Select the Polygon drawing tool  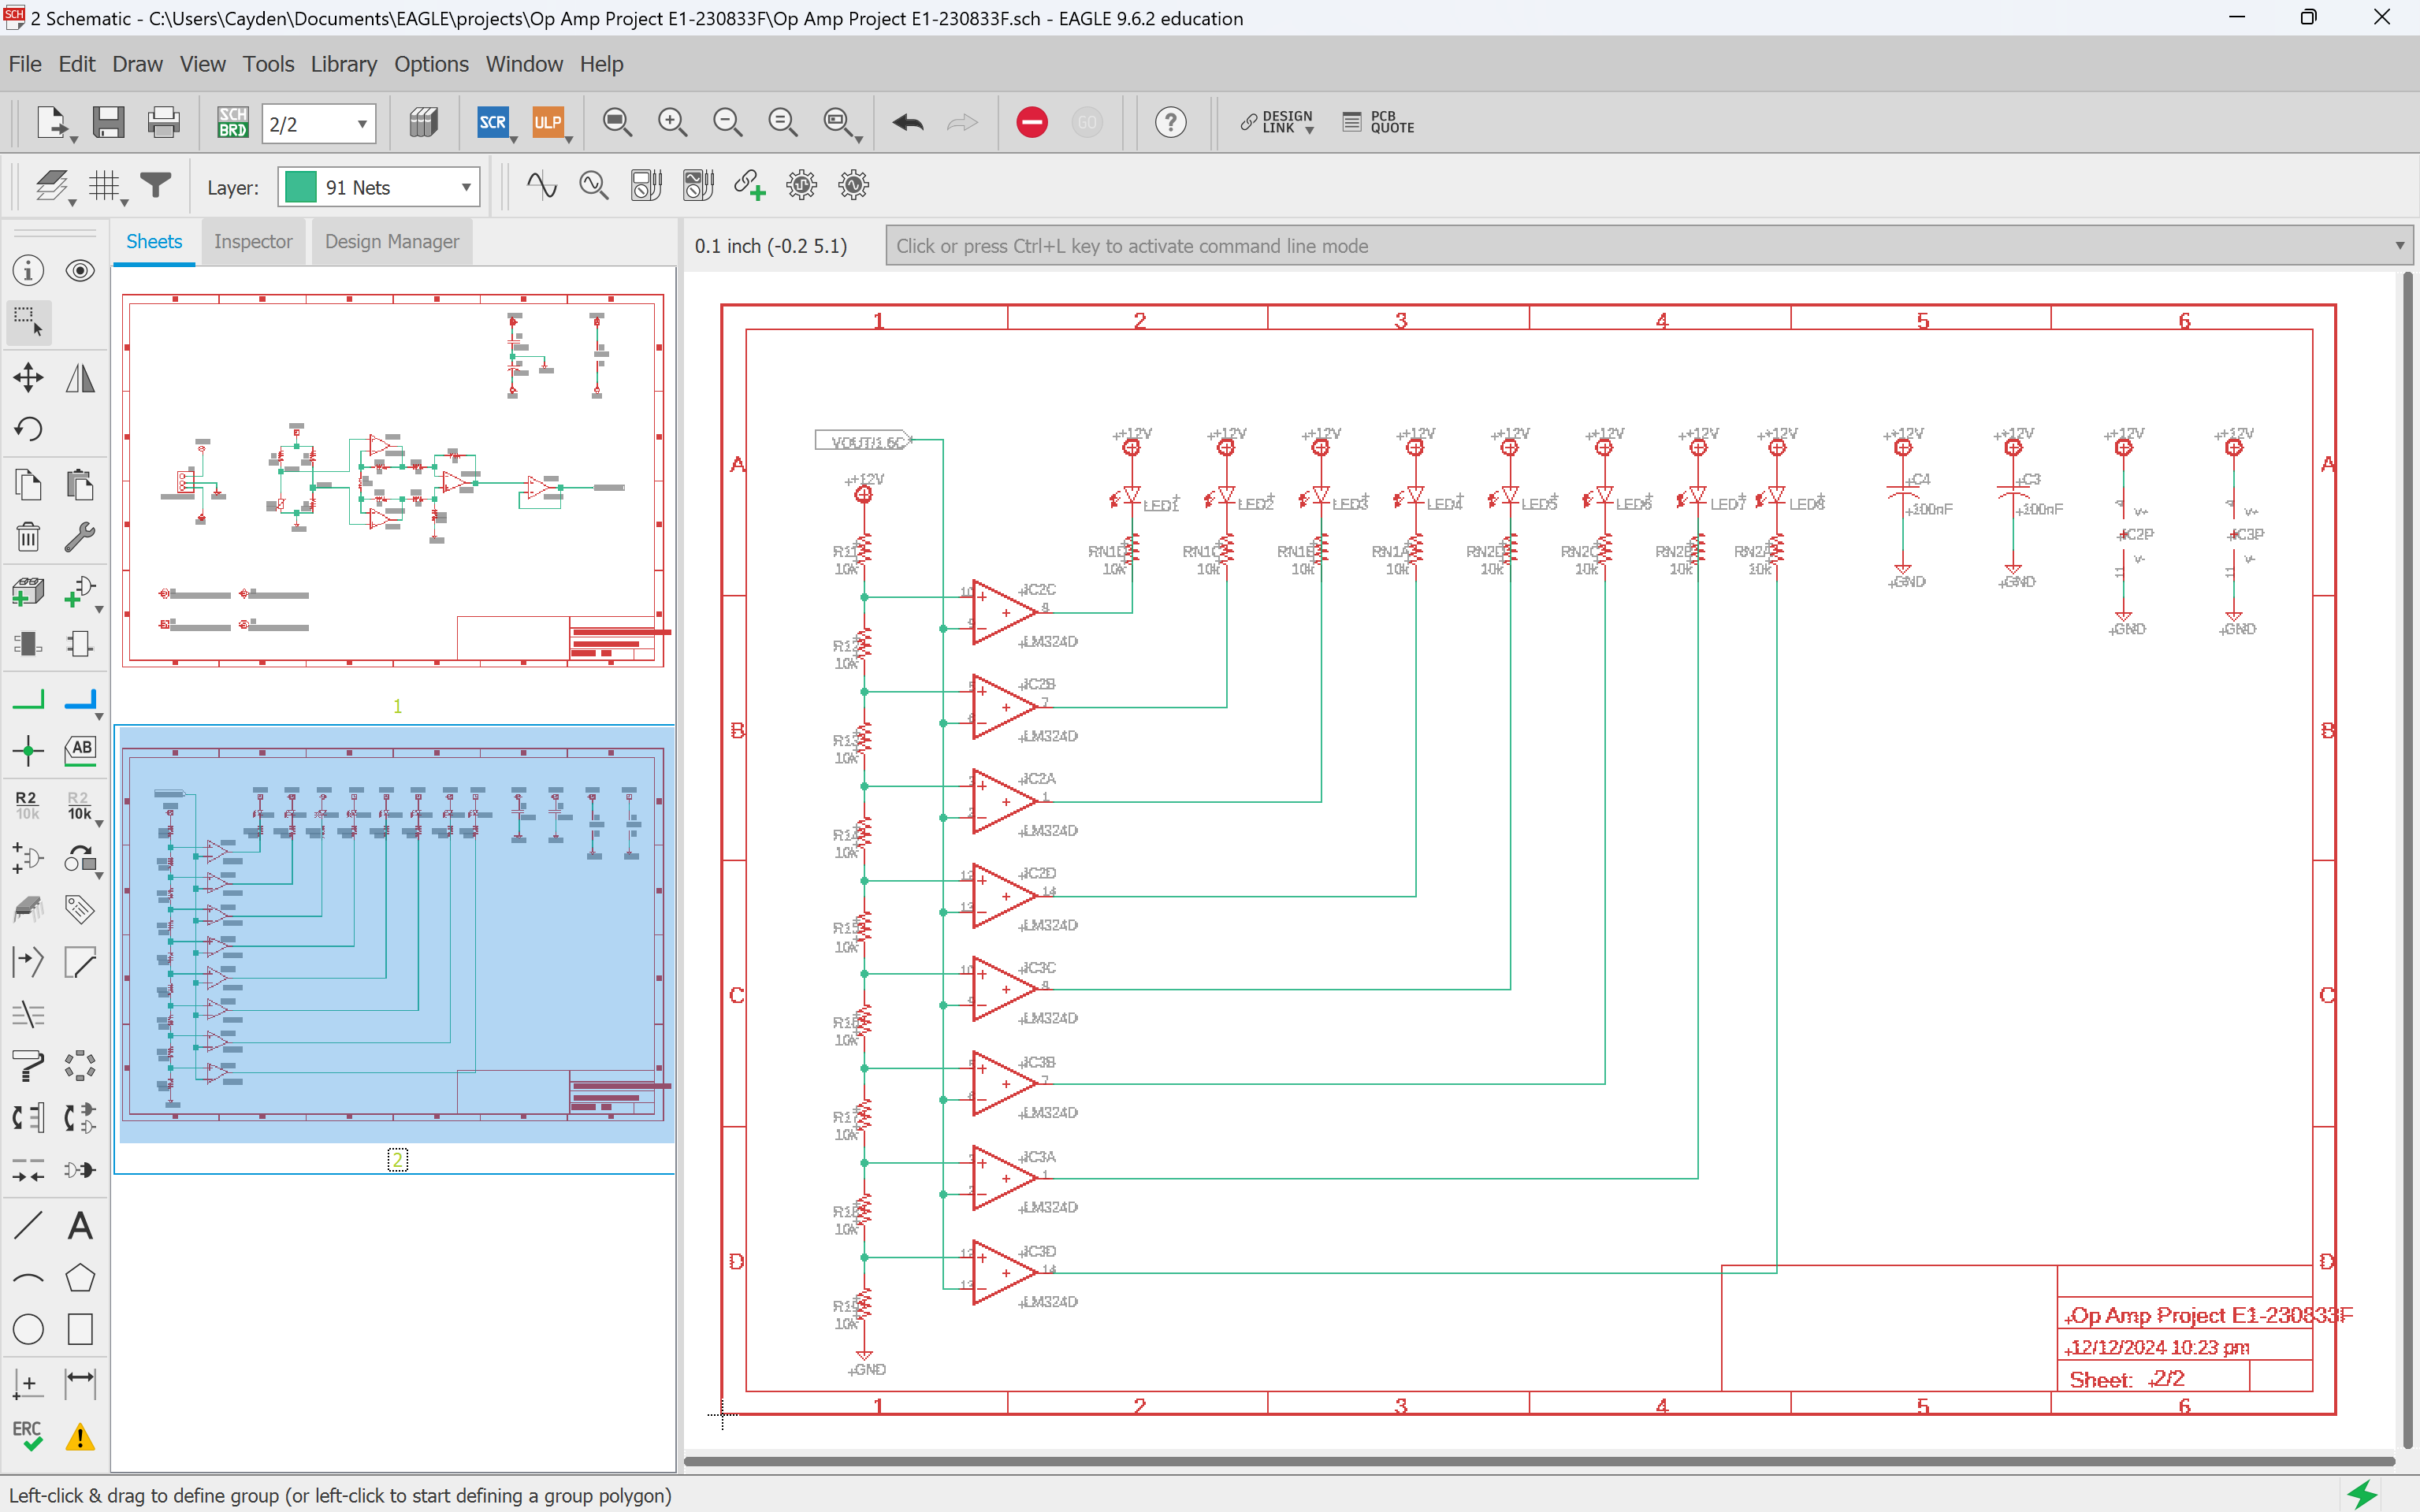80,1278
